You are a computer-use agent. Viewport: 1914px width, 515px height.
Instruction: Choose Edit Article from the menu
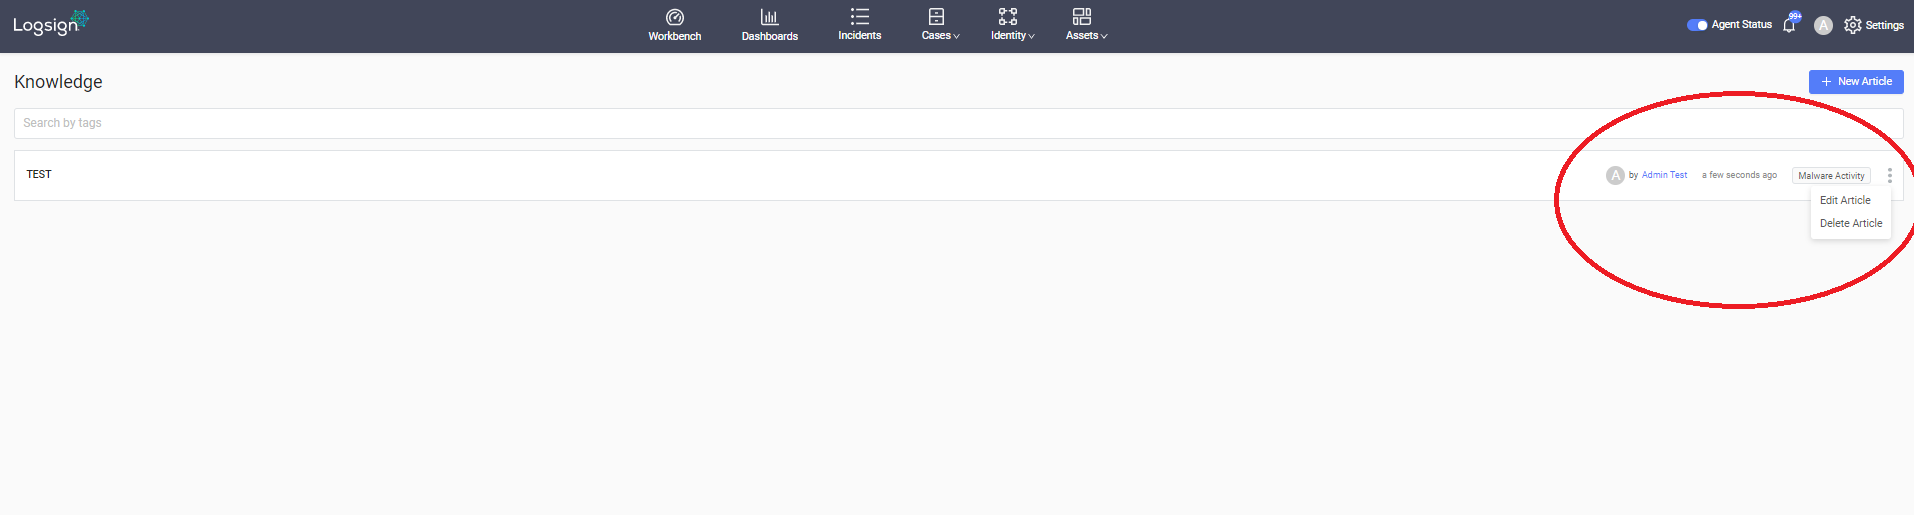click(x=1845, y=200)
